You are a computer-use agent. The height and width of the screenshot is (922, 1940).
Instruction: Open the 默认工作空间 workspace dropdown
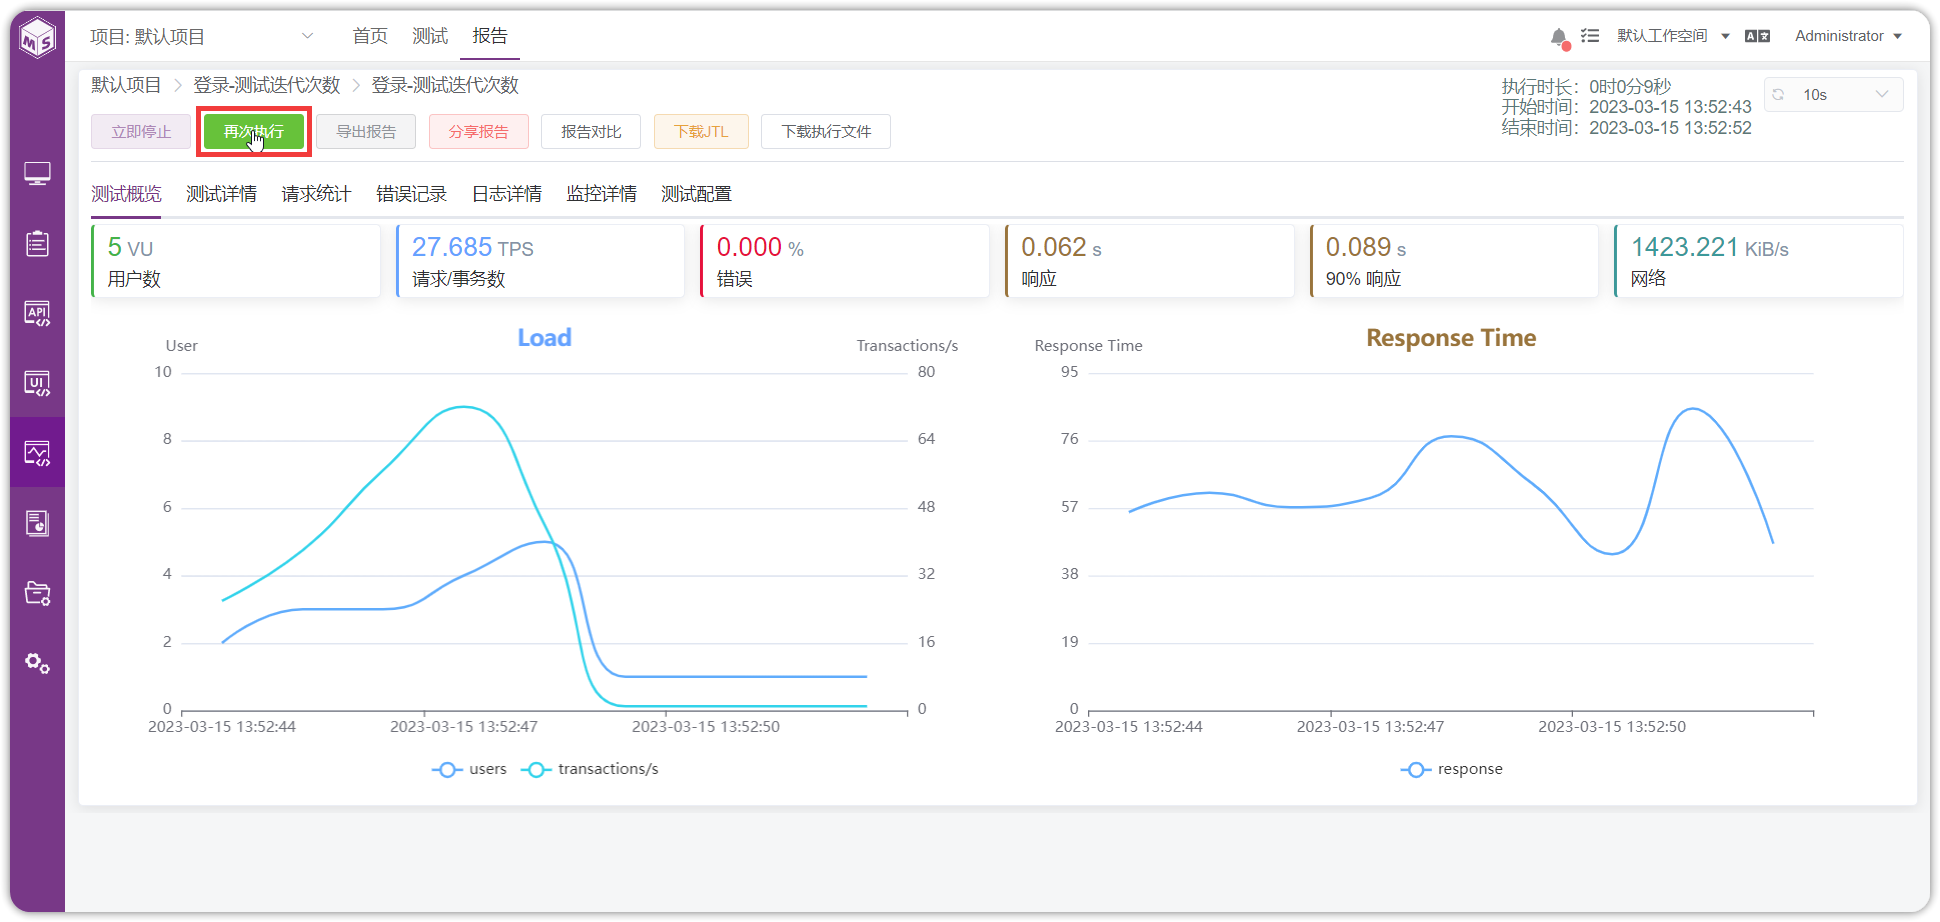coord(1673,36)
